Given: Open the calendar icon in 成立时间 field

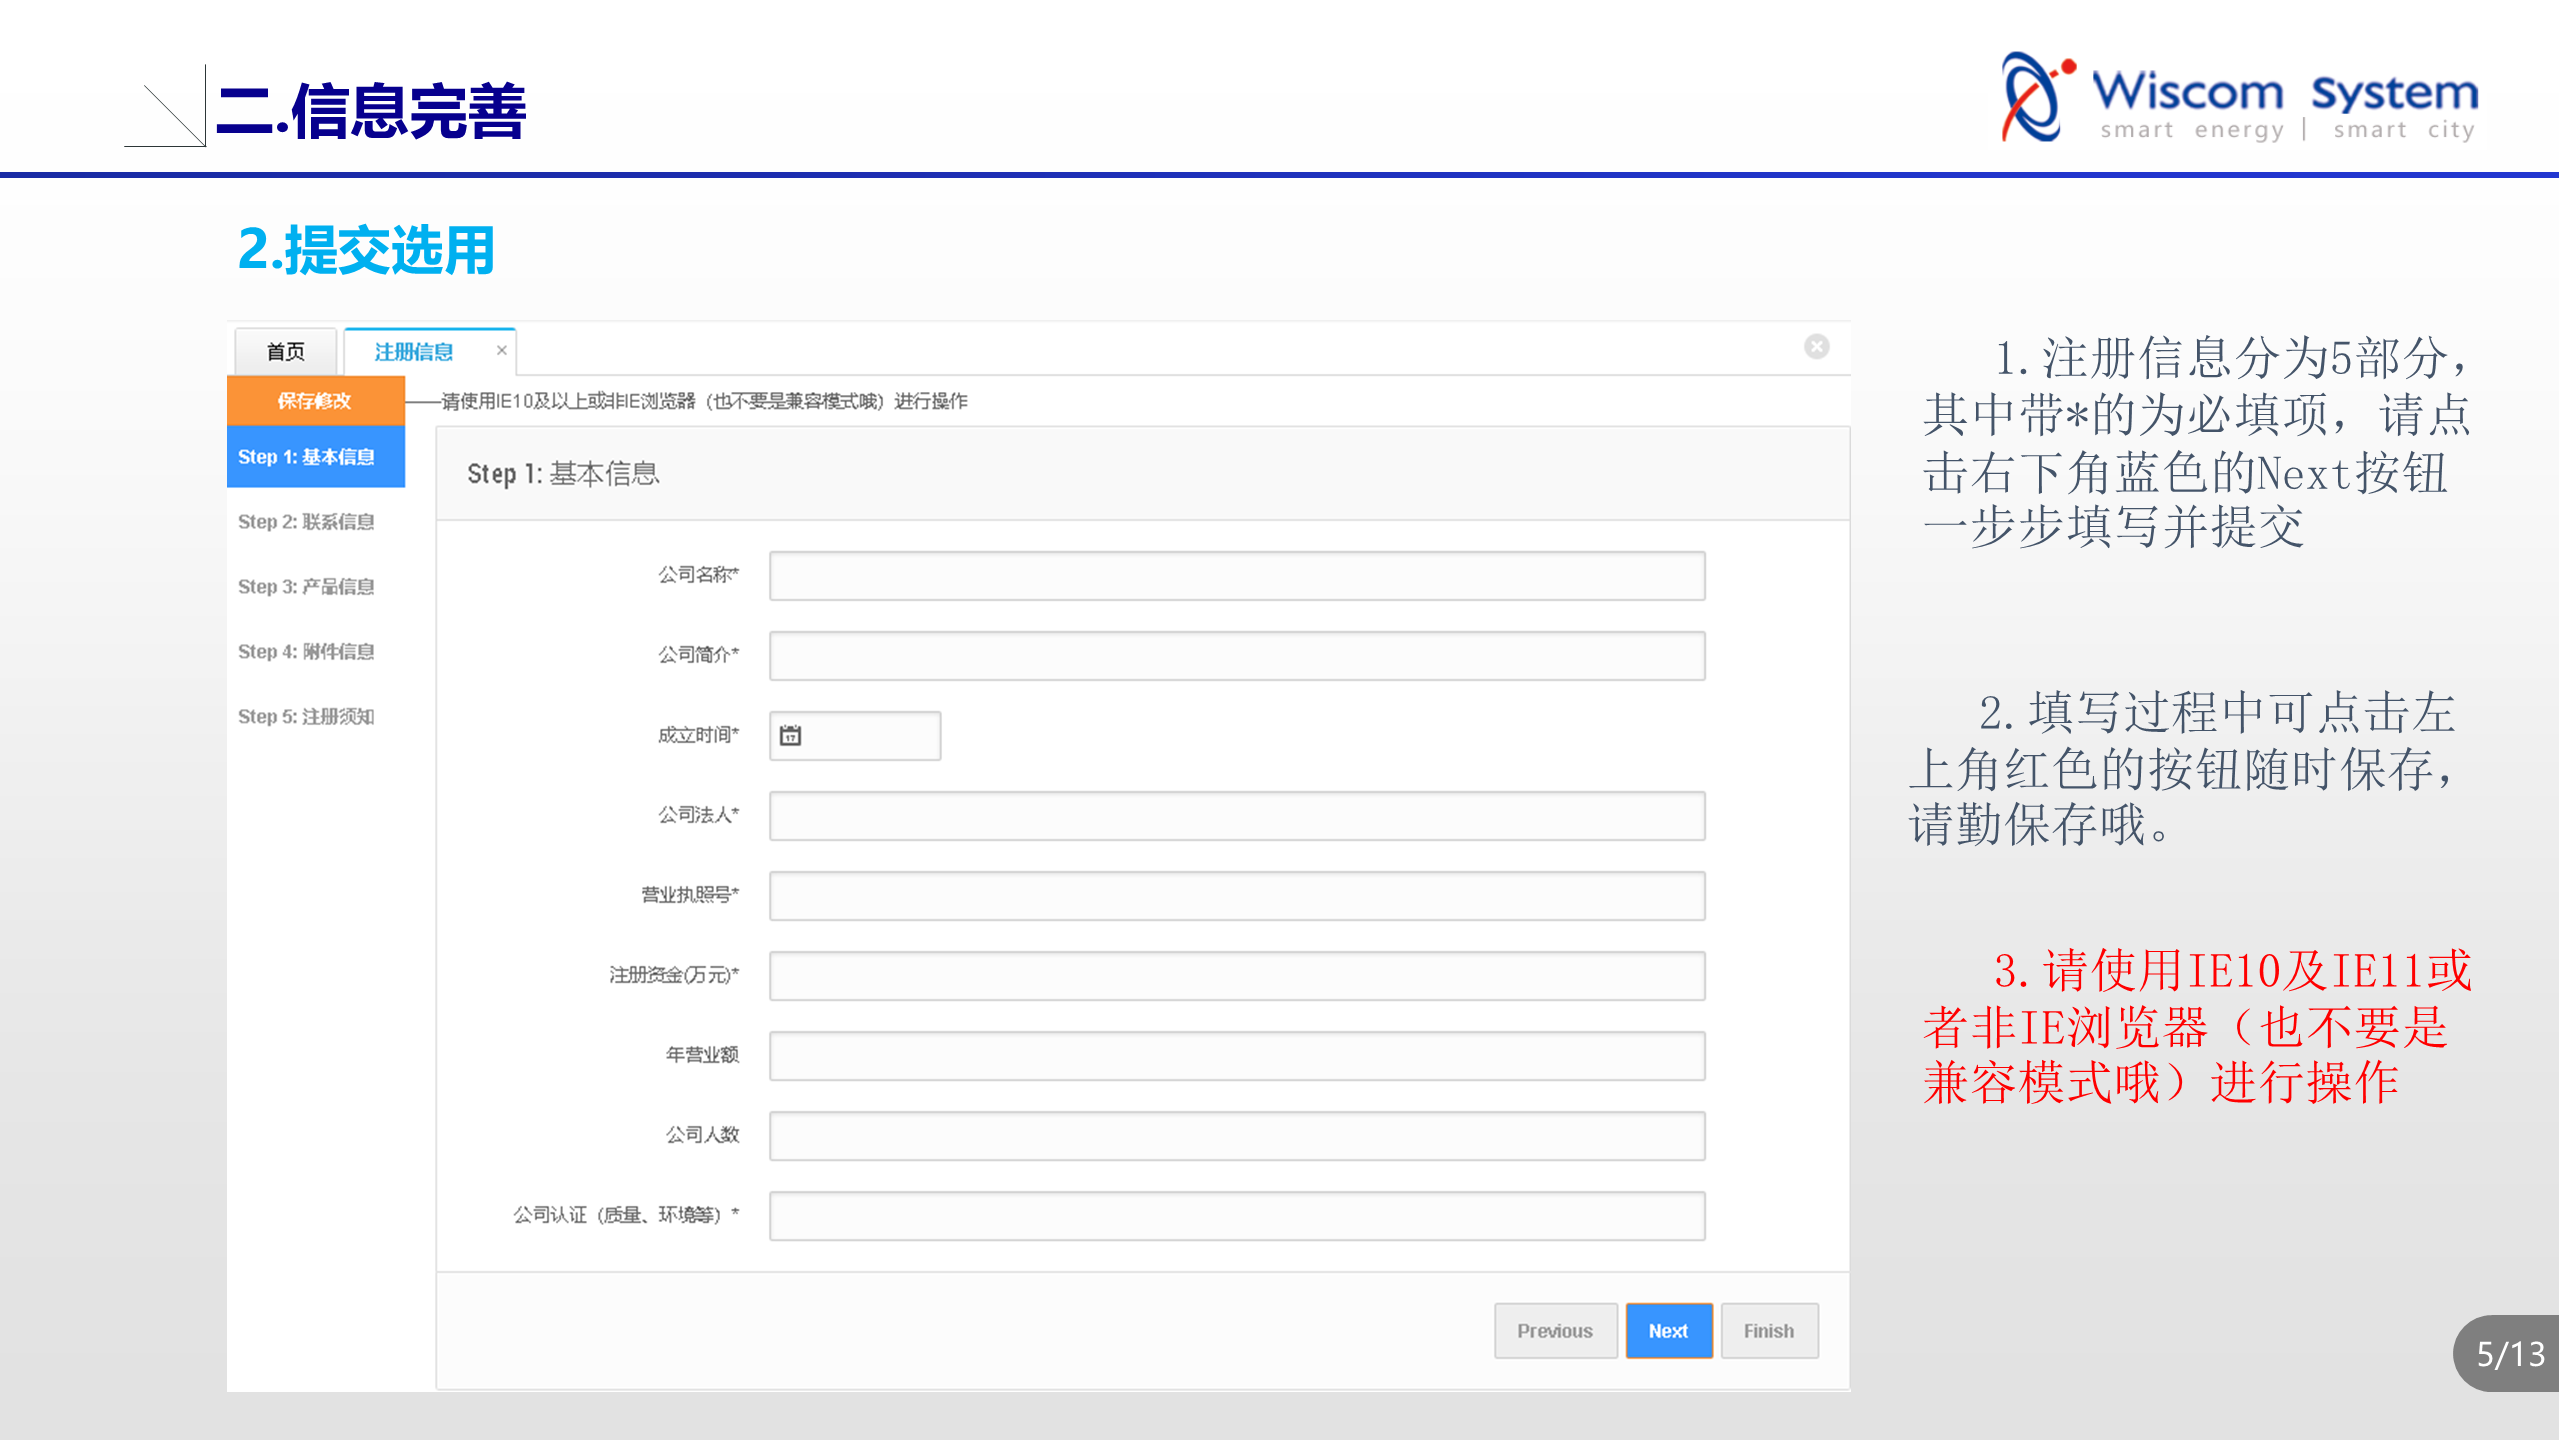Looking at the screenshot, I should point(790,736).
